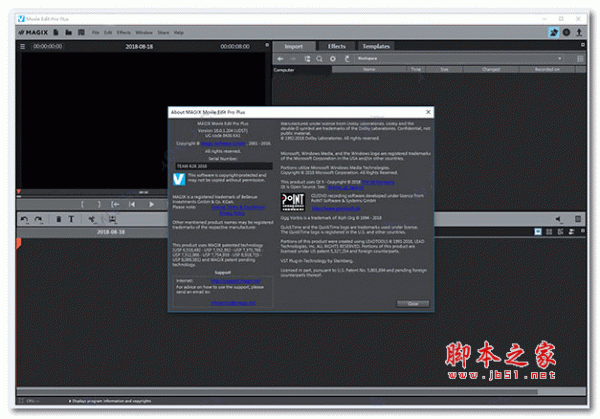Click the PoINT logo image
The image size is (600, 419).
293,202
